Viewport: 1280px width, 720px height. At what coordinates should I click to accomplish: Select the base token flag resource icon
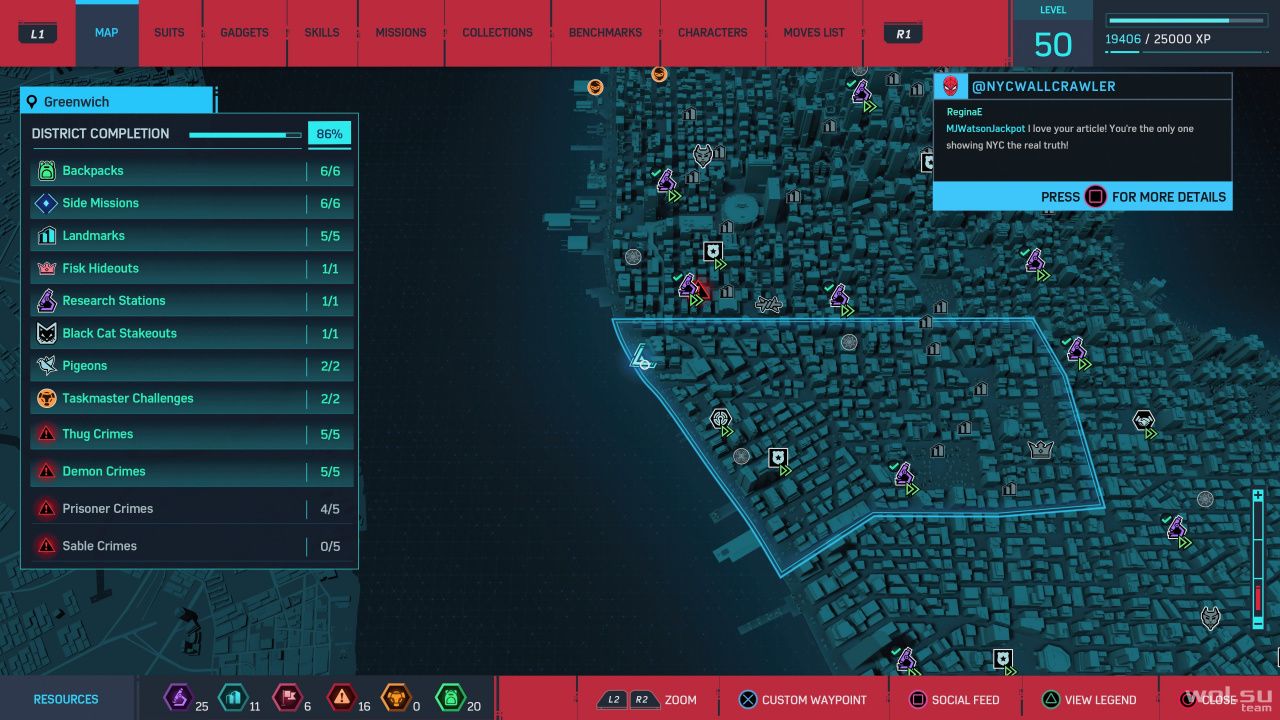[286, 697]
